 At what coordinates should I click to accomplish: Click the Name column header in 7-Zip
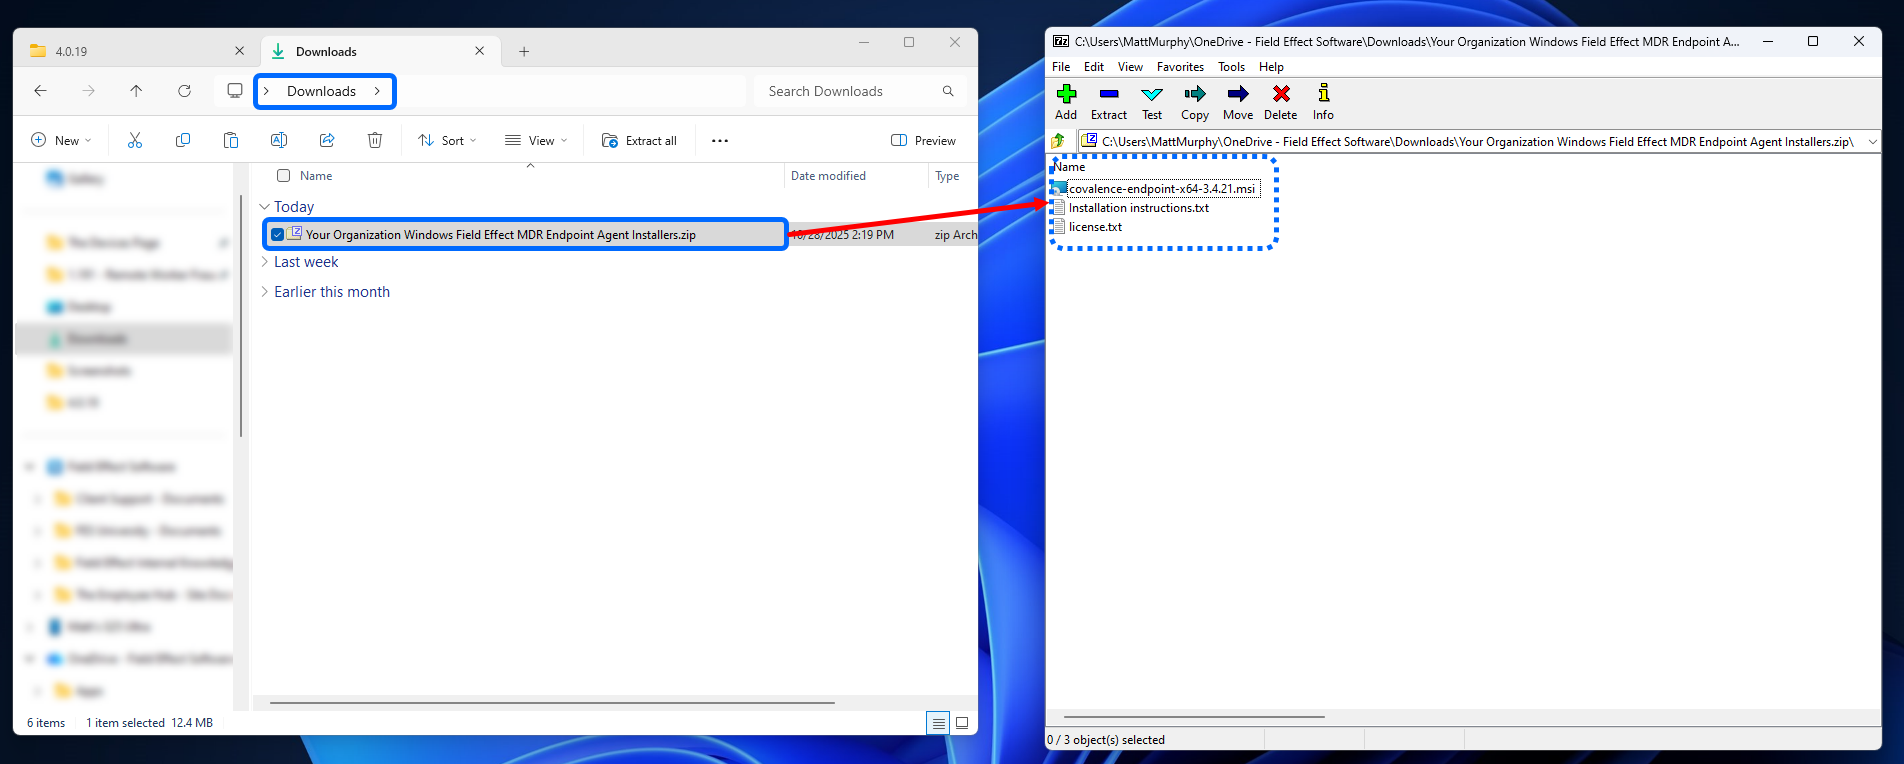tap(1069, 167)
